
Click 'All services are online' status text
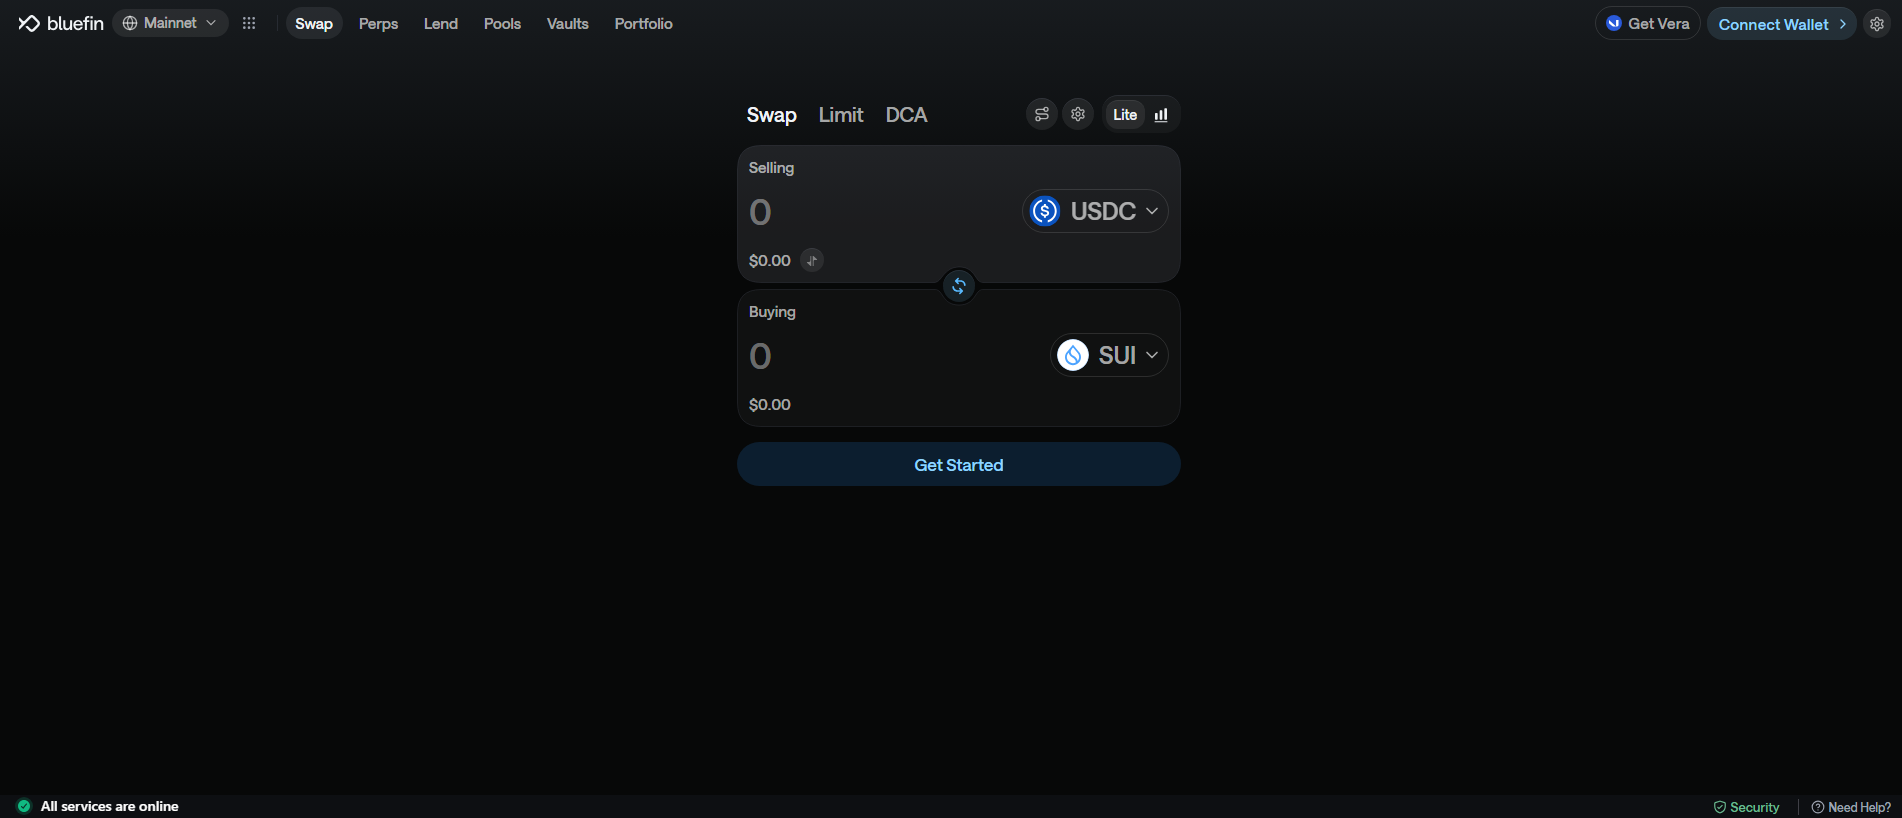[x=110, y=806]
